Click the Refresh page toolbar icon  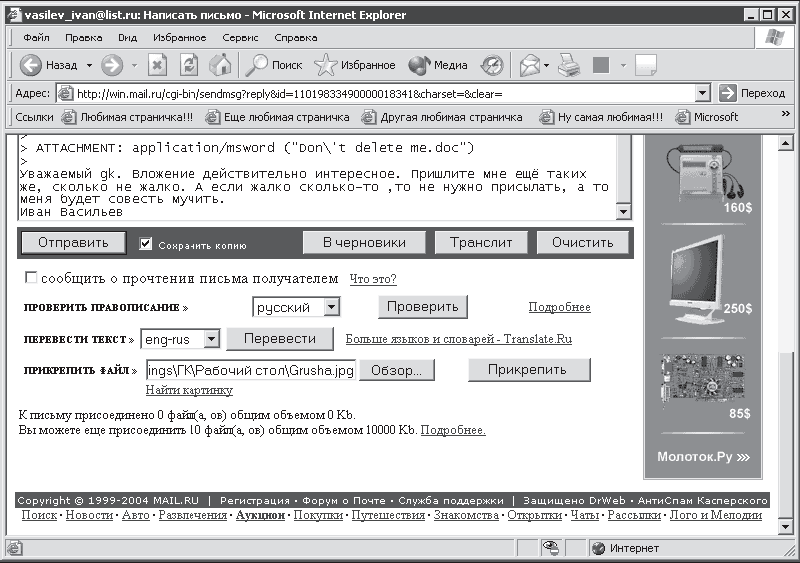tap(189, 65)
